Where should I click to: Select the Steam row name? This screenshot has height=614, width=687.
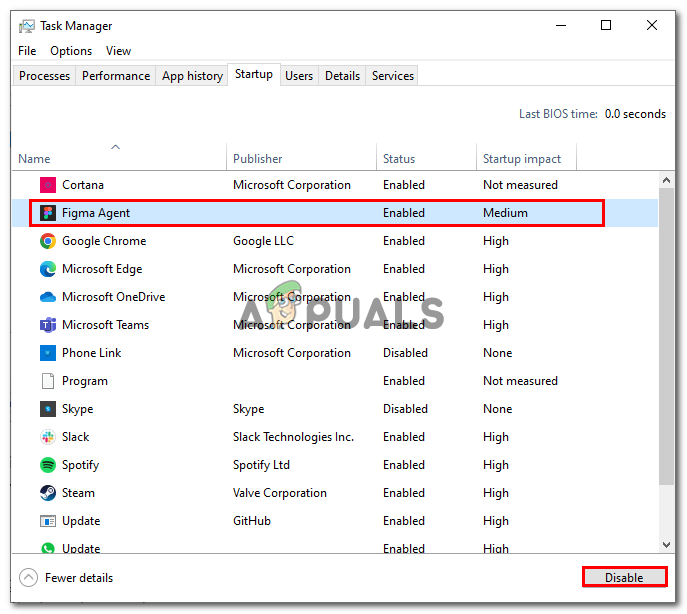coord(78,493)
